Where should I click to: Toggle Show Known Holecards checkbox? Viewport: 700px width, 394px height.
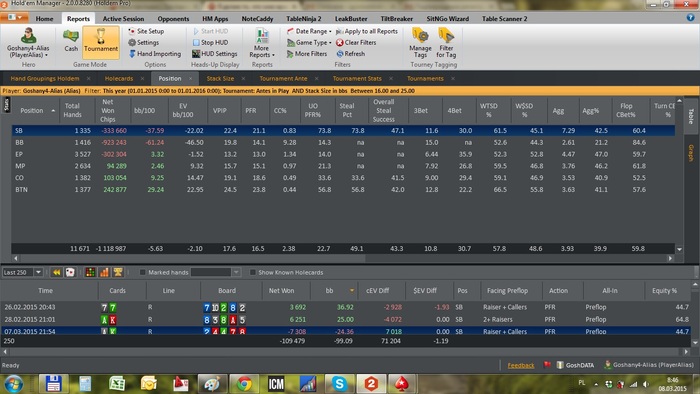253,272
